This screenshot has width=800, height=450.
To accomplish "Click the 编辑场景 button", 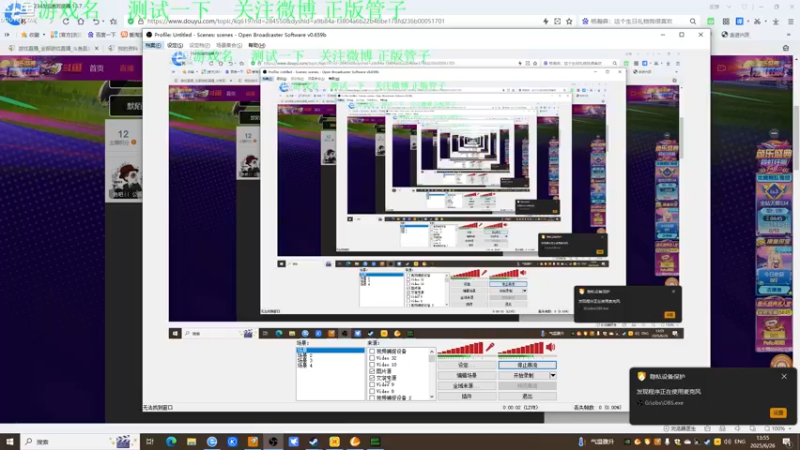I will [x=466, y=376].
